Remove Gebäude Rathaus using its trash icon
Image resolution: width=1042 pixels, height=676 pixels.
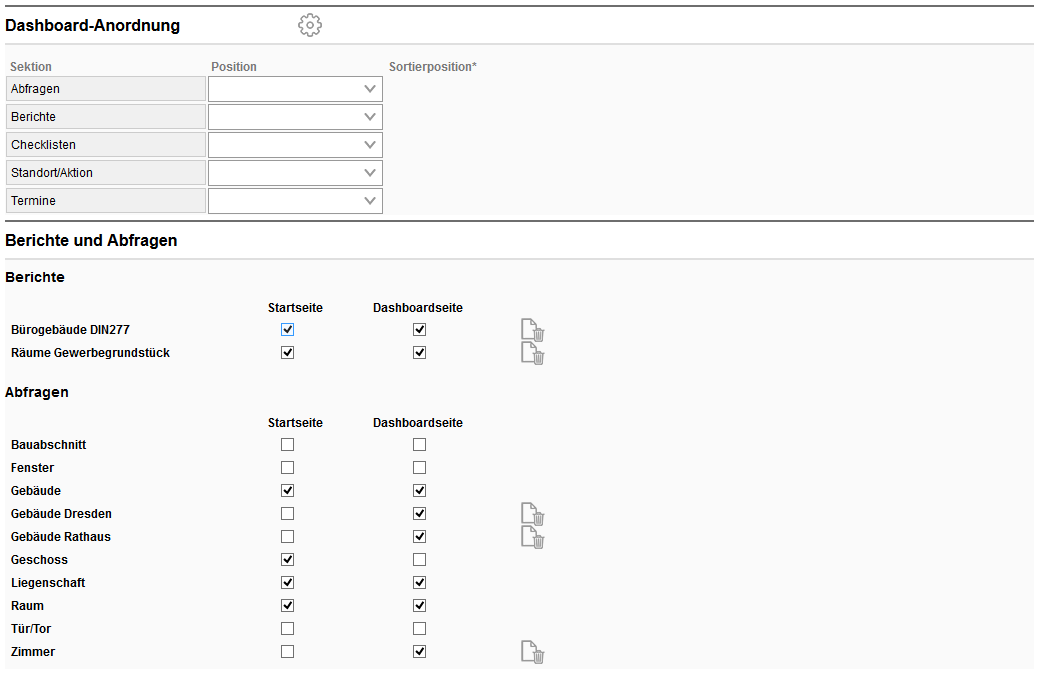532,538
